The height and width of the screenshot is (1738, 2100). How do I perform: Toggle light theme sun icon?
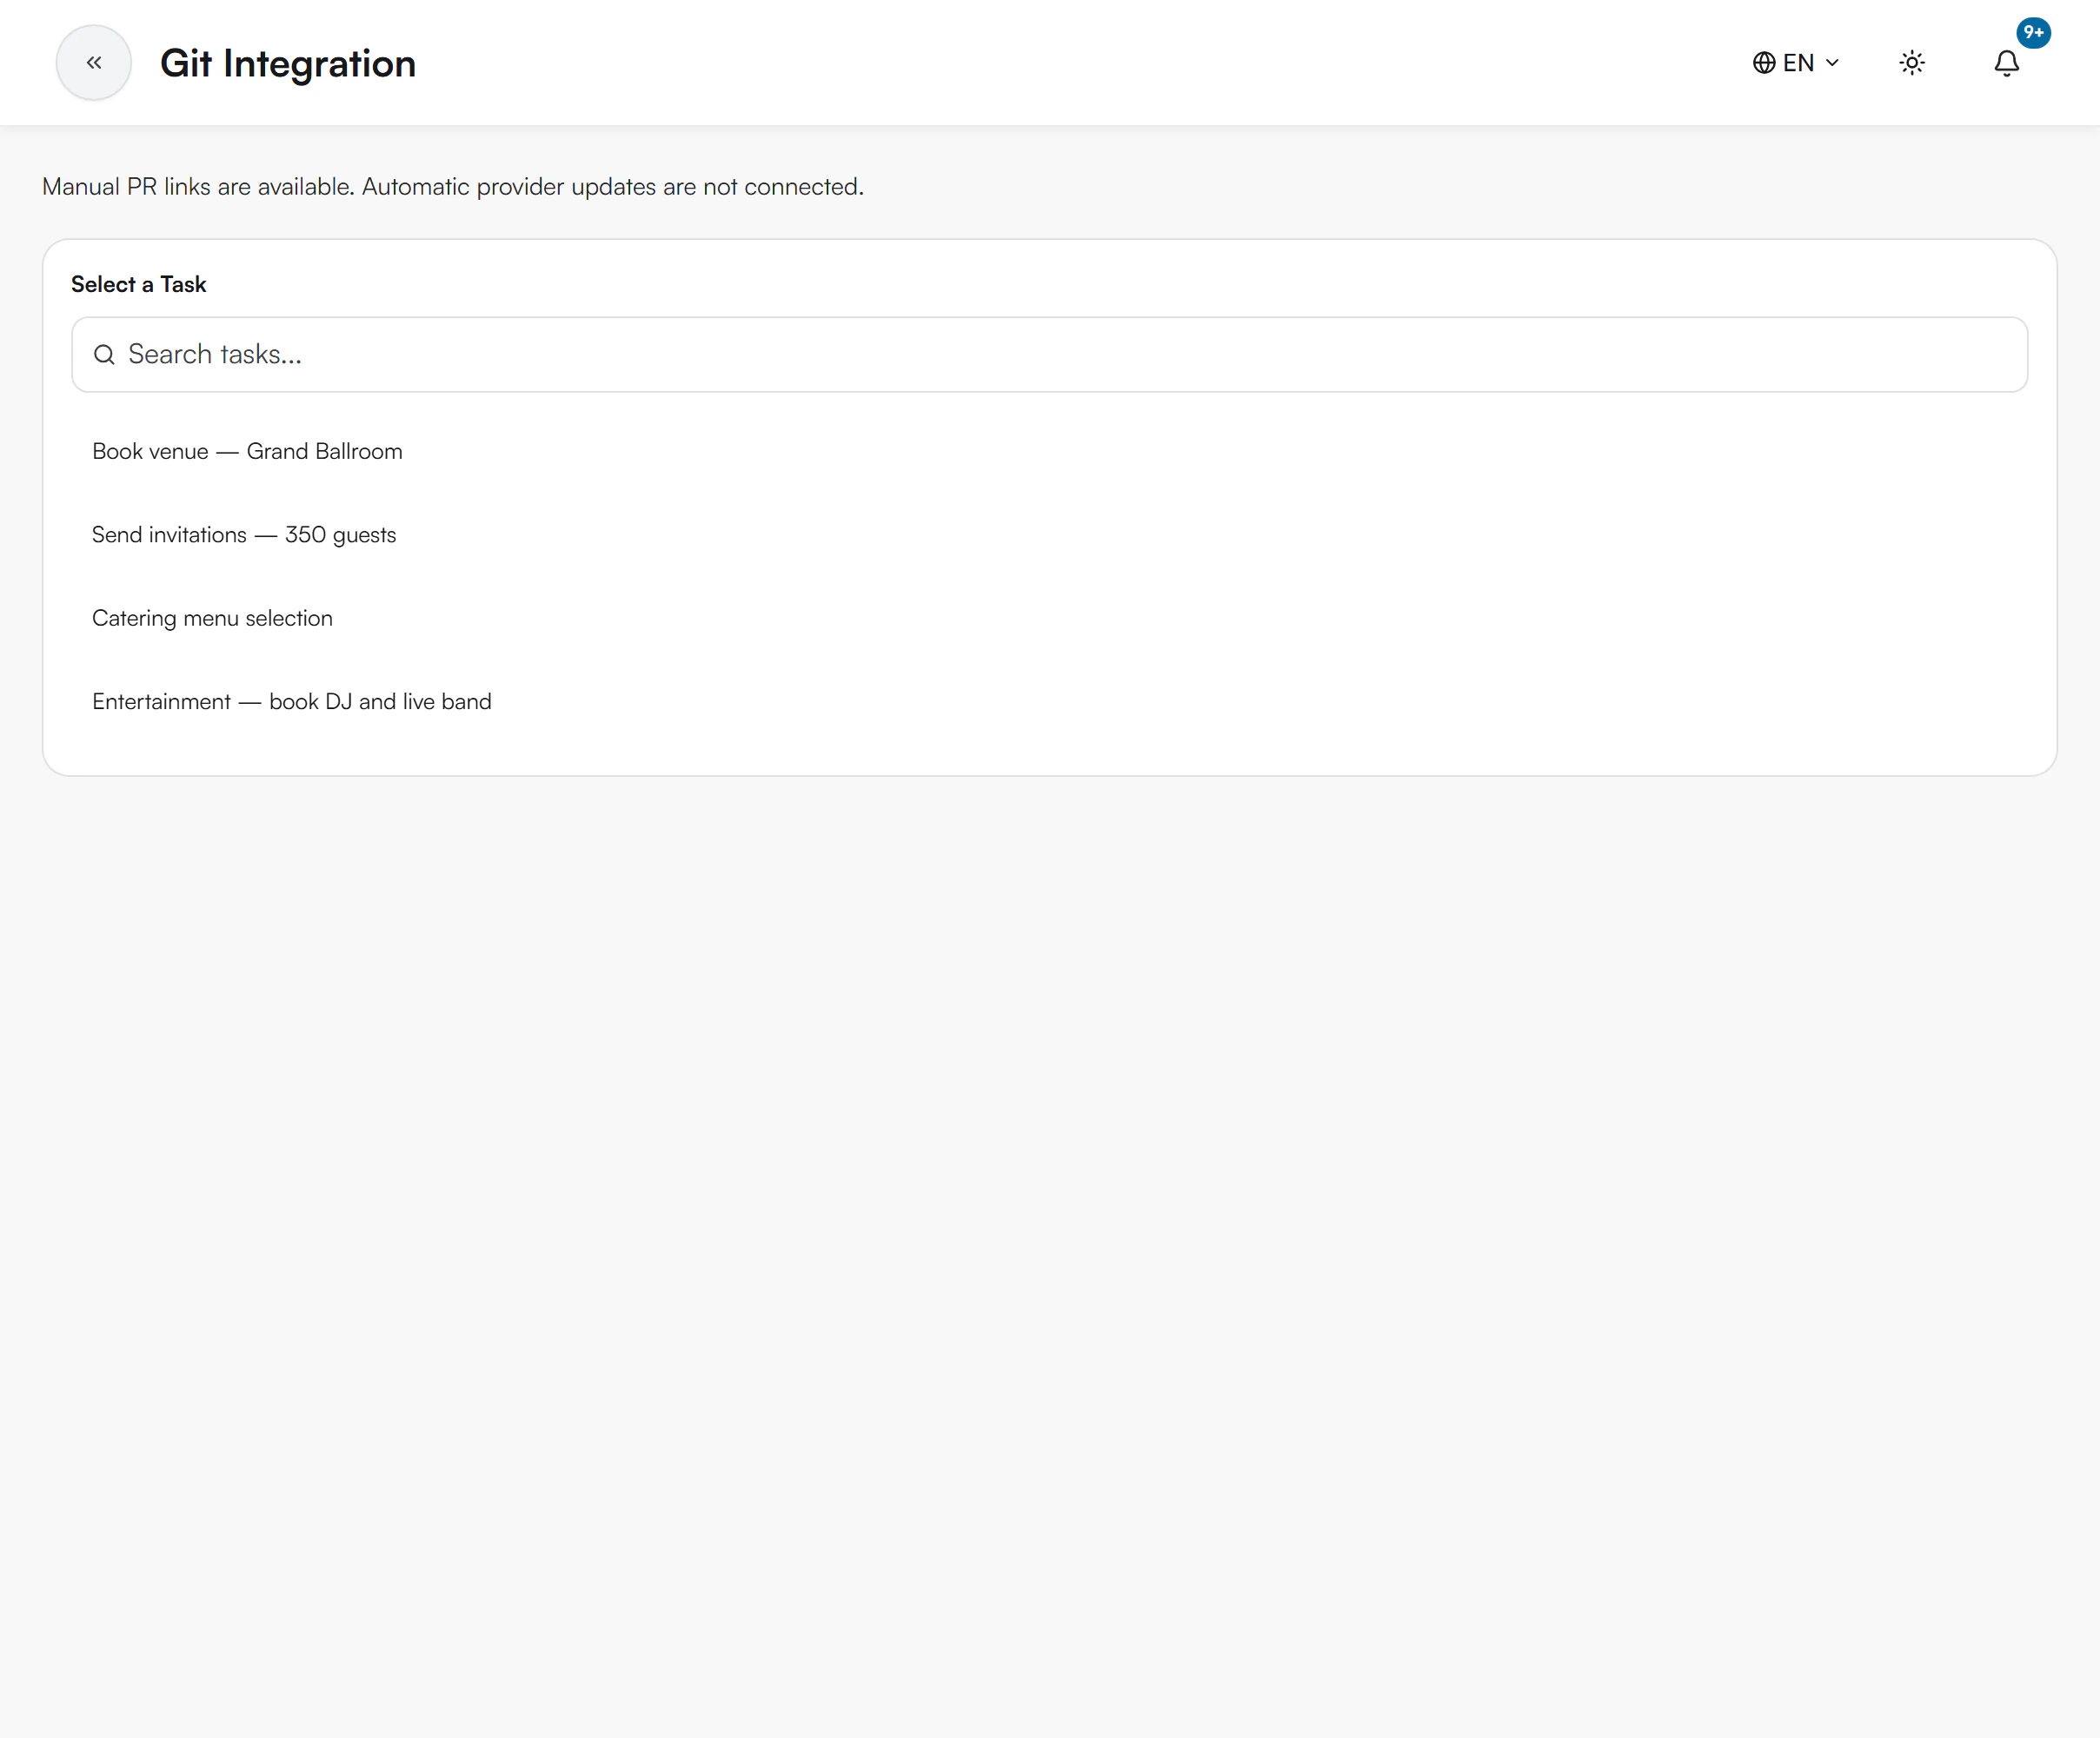pos(1912,63)
